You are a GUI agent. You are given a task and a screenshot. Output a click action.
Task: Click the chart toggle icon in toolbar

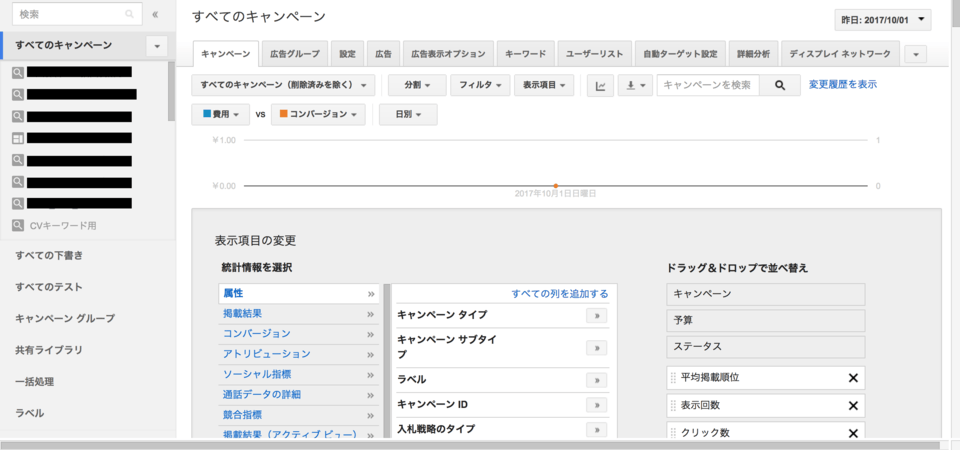pyautogui.click(x=600, y=86)
